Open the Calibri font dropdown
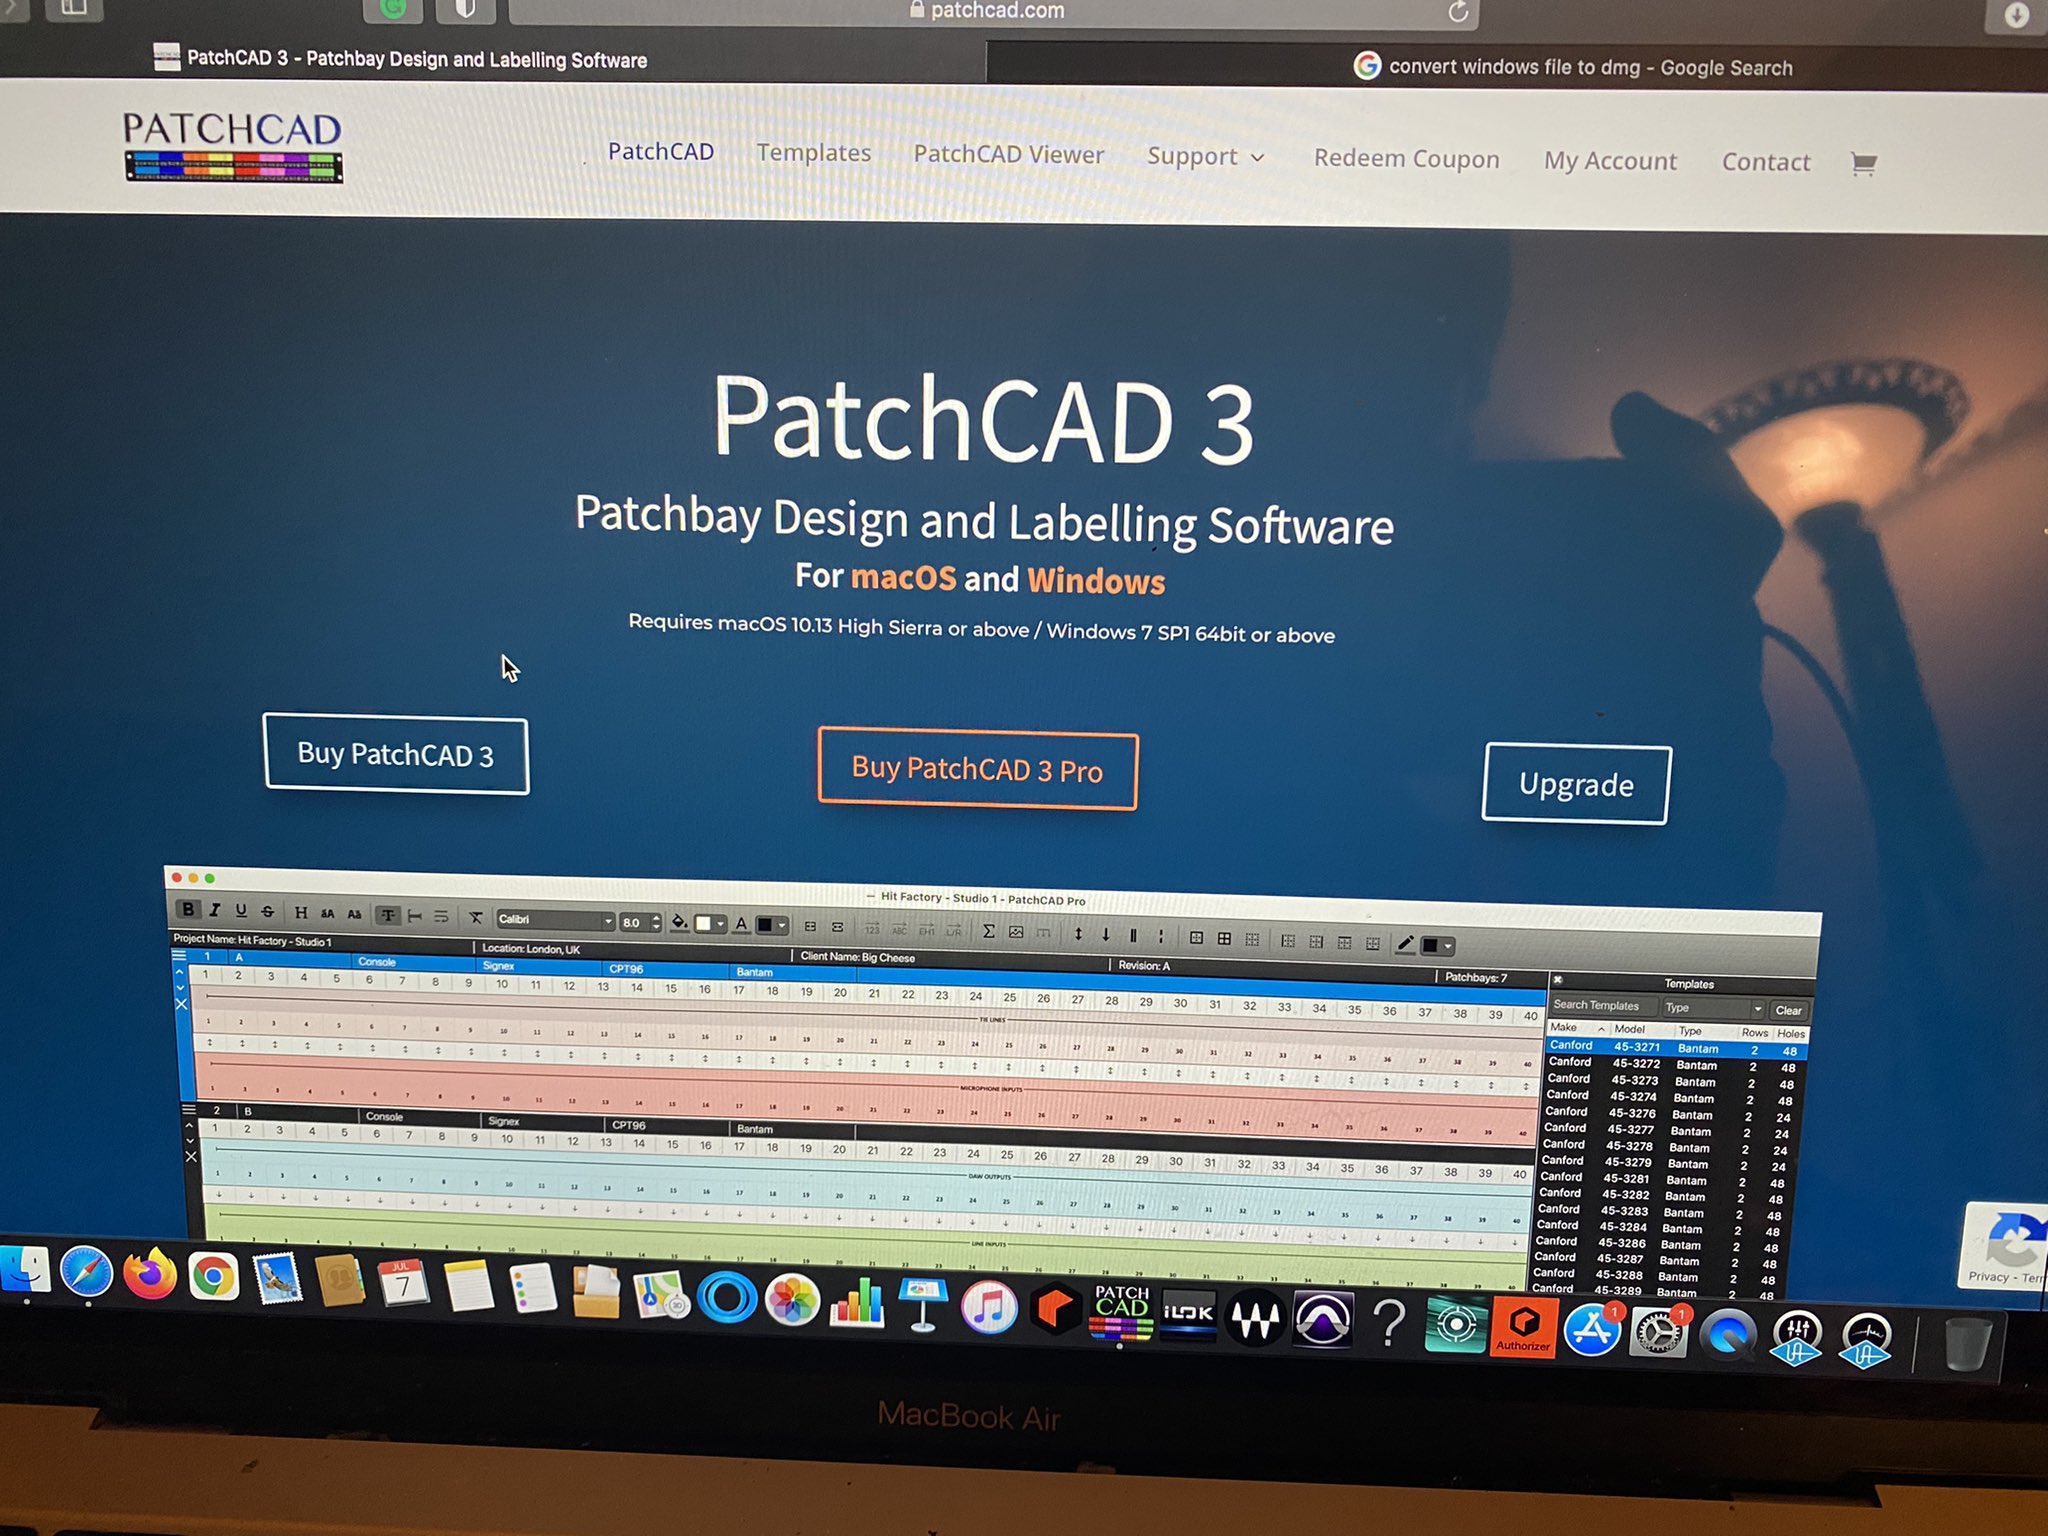 coord(555,919)
